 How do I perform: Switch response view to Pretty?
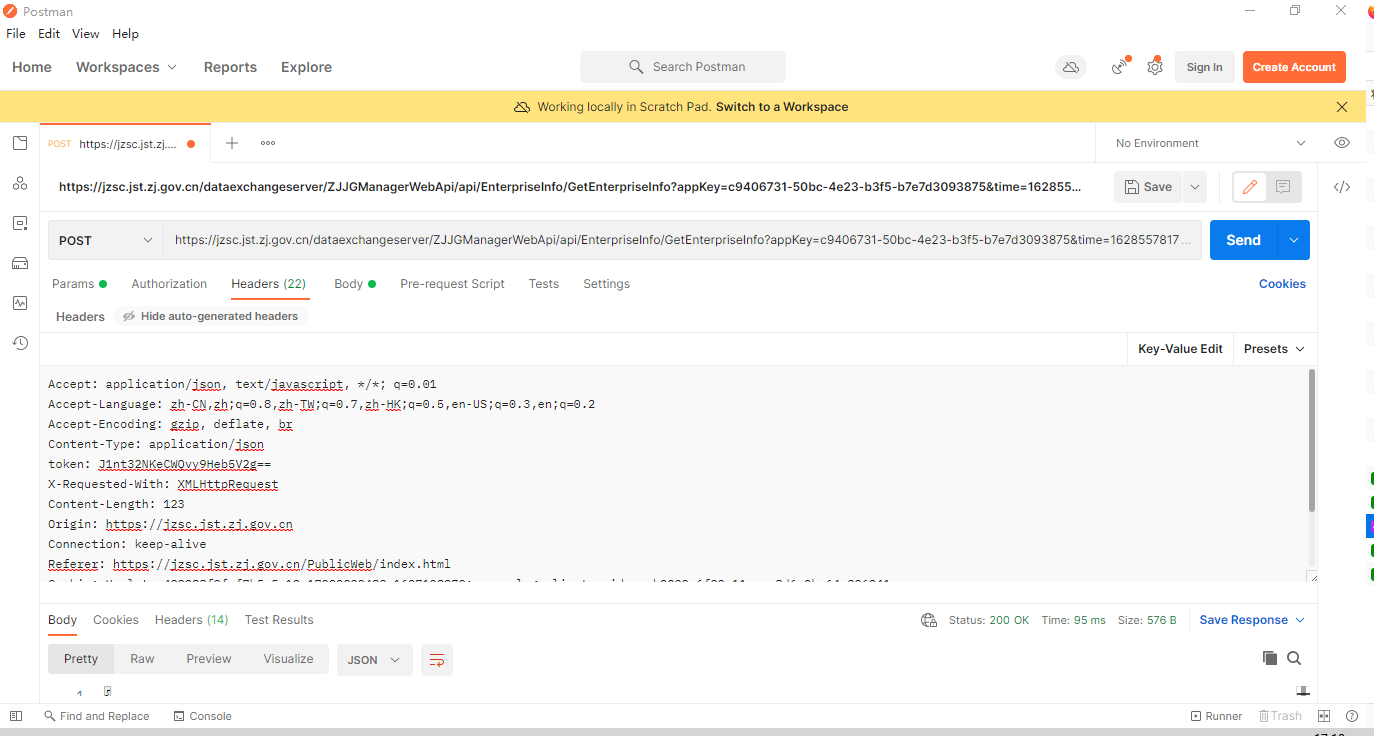(81, 659)
